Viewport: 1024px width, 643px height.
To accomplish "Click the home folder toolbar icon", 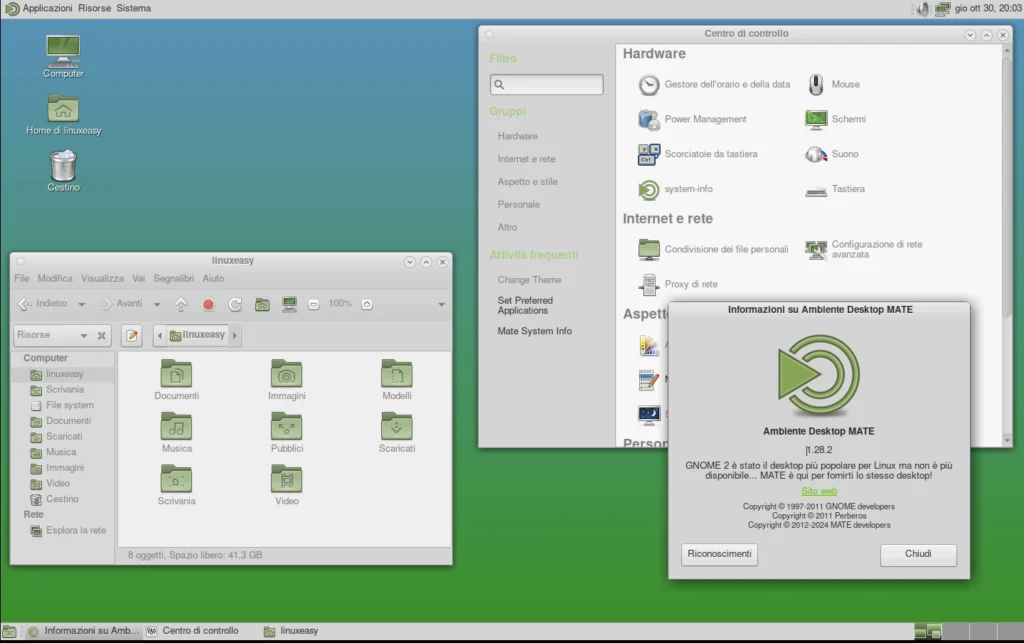I will point(262,303).
